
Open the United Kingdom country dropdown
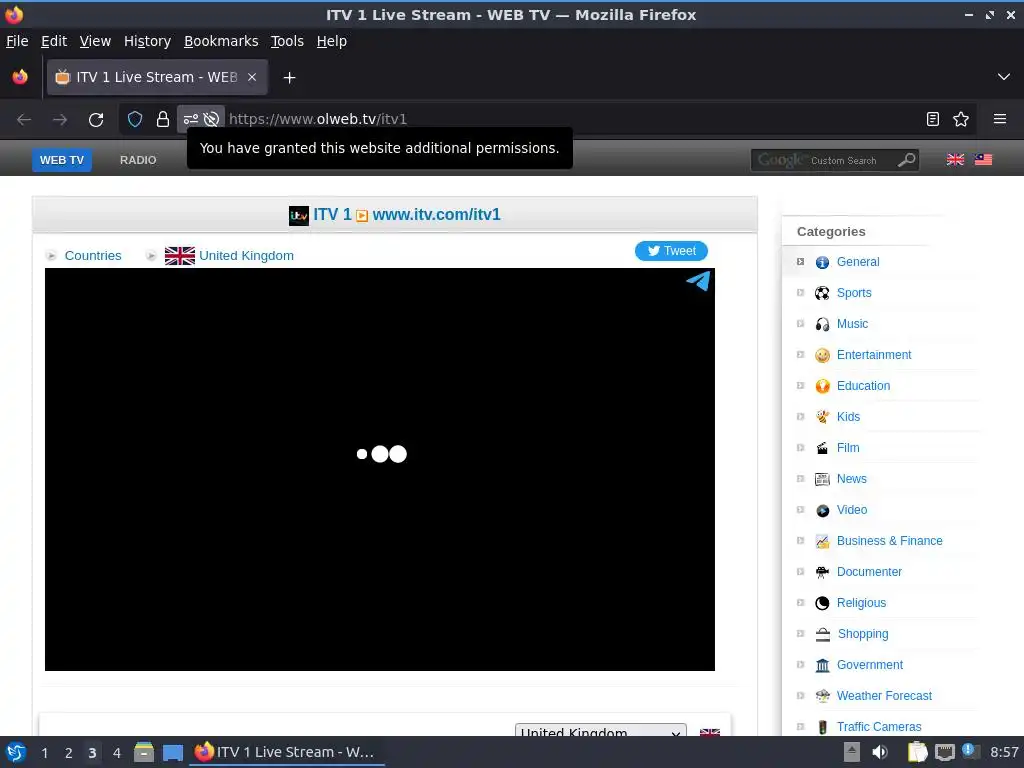pos(600,731)
